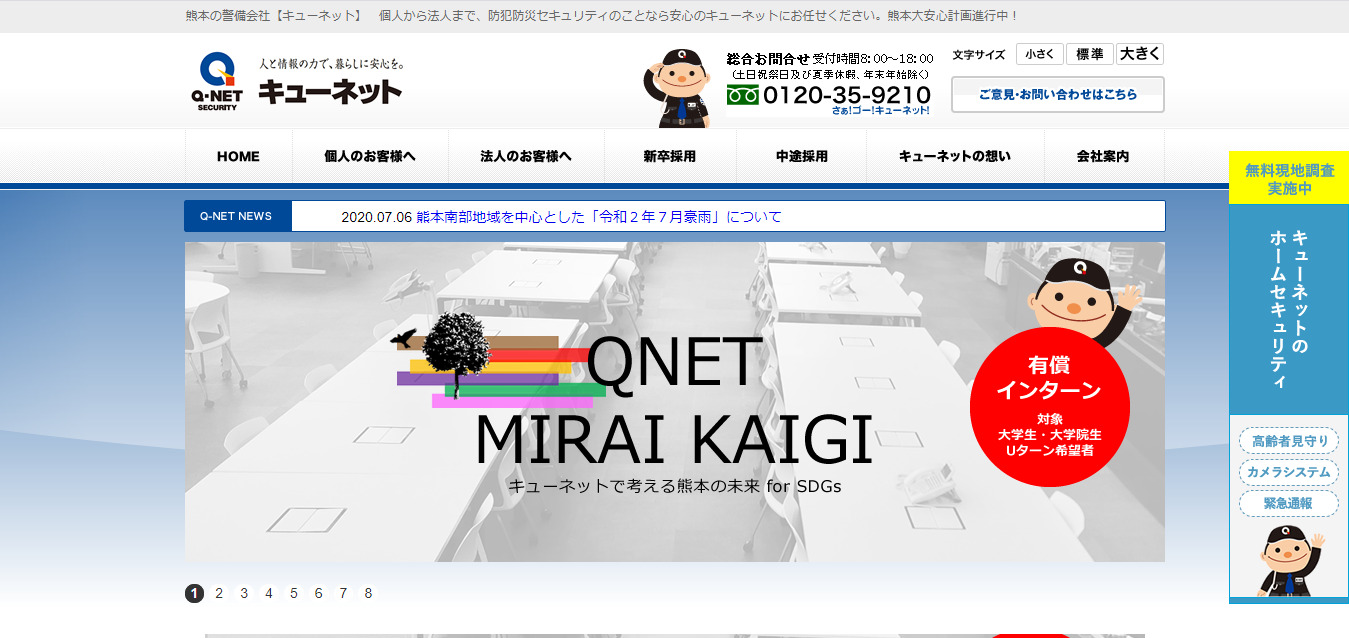
Task: Show slide 5 of the carousel
Action: (x=294, y=593)
